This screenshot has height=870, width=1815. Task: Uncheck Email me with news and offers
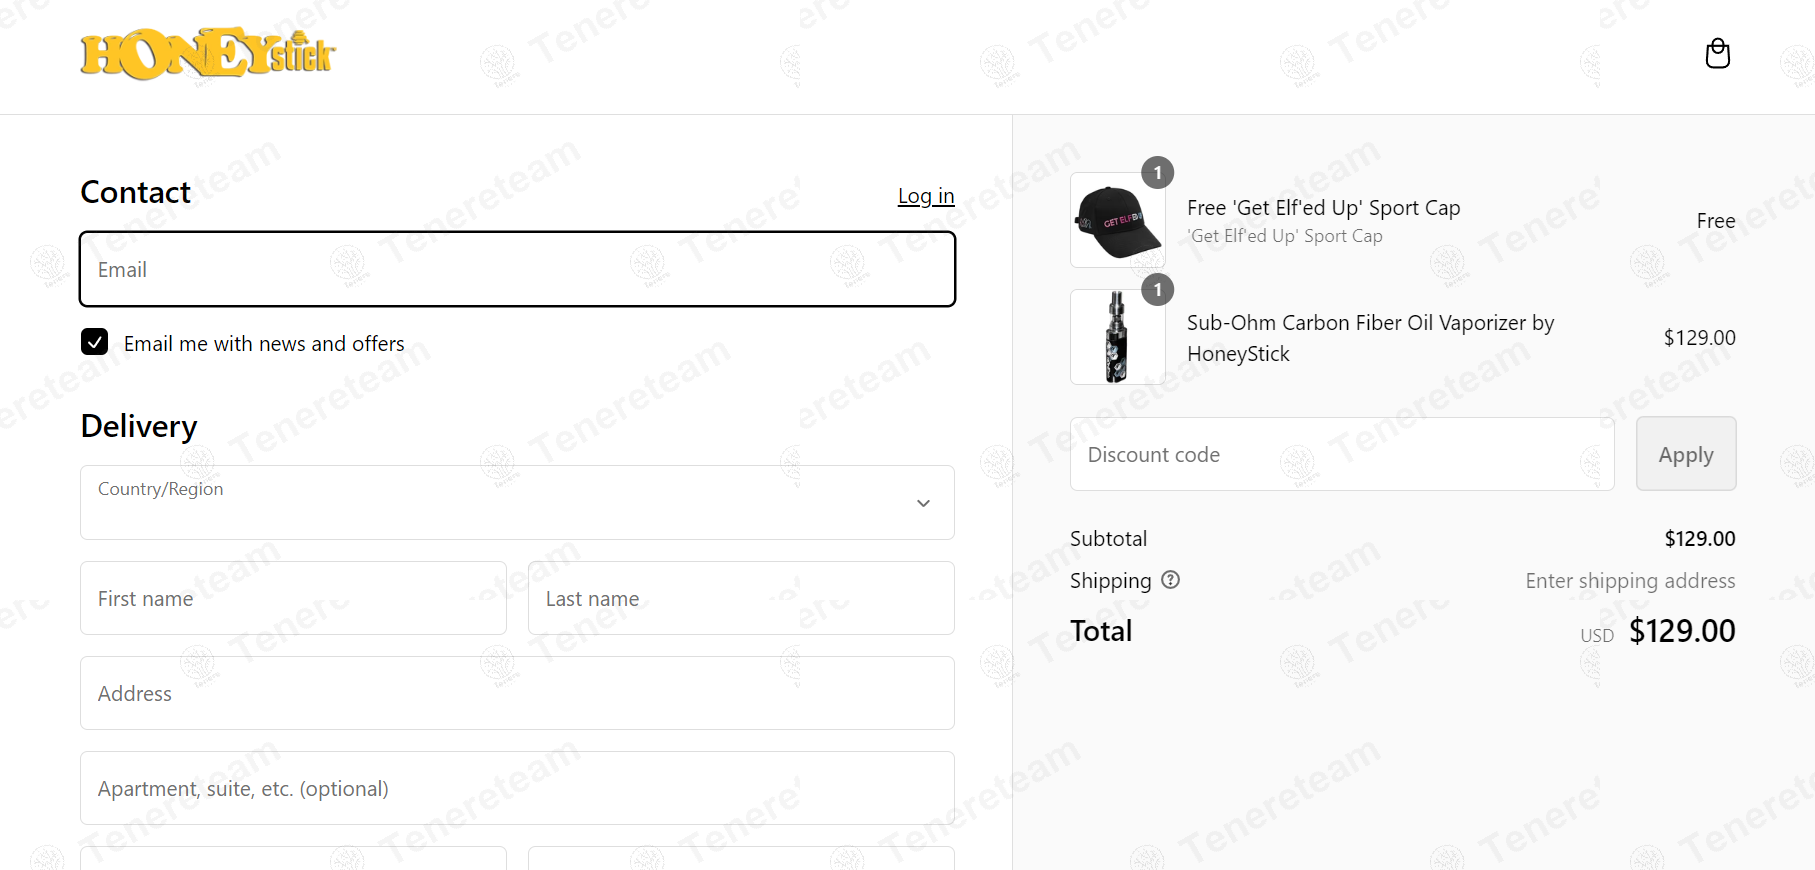tap(95, 342)
